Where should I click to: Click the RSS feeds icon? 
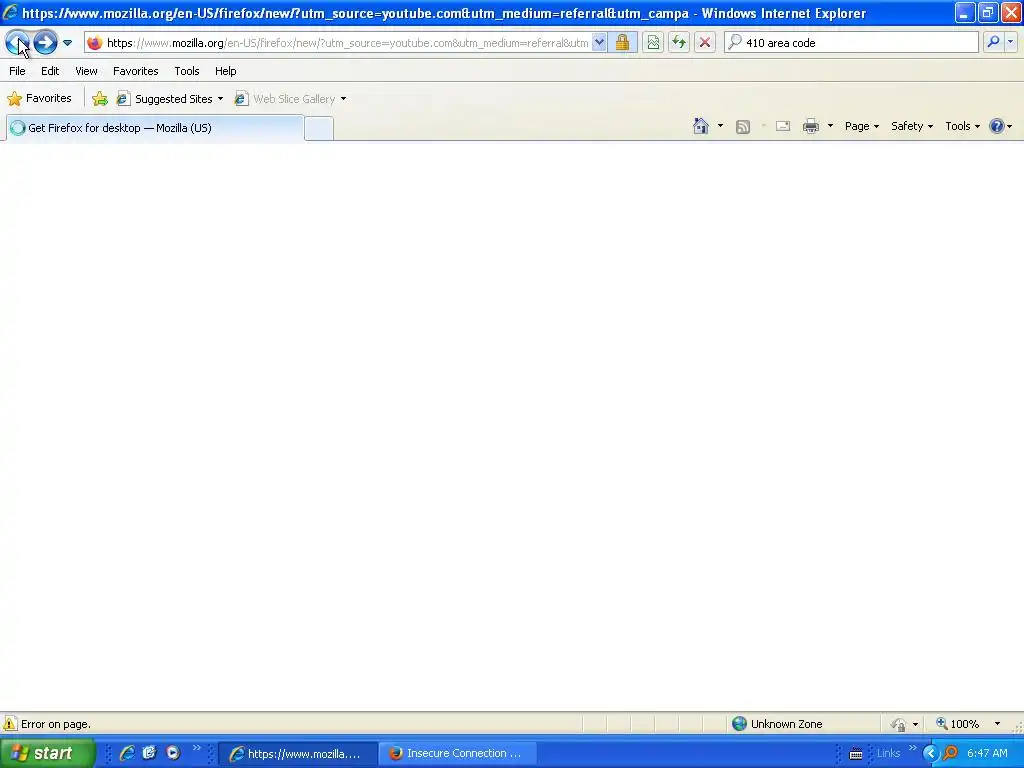(743, 127)
